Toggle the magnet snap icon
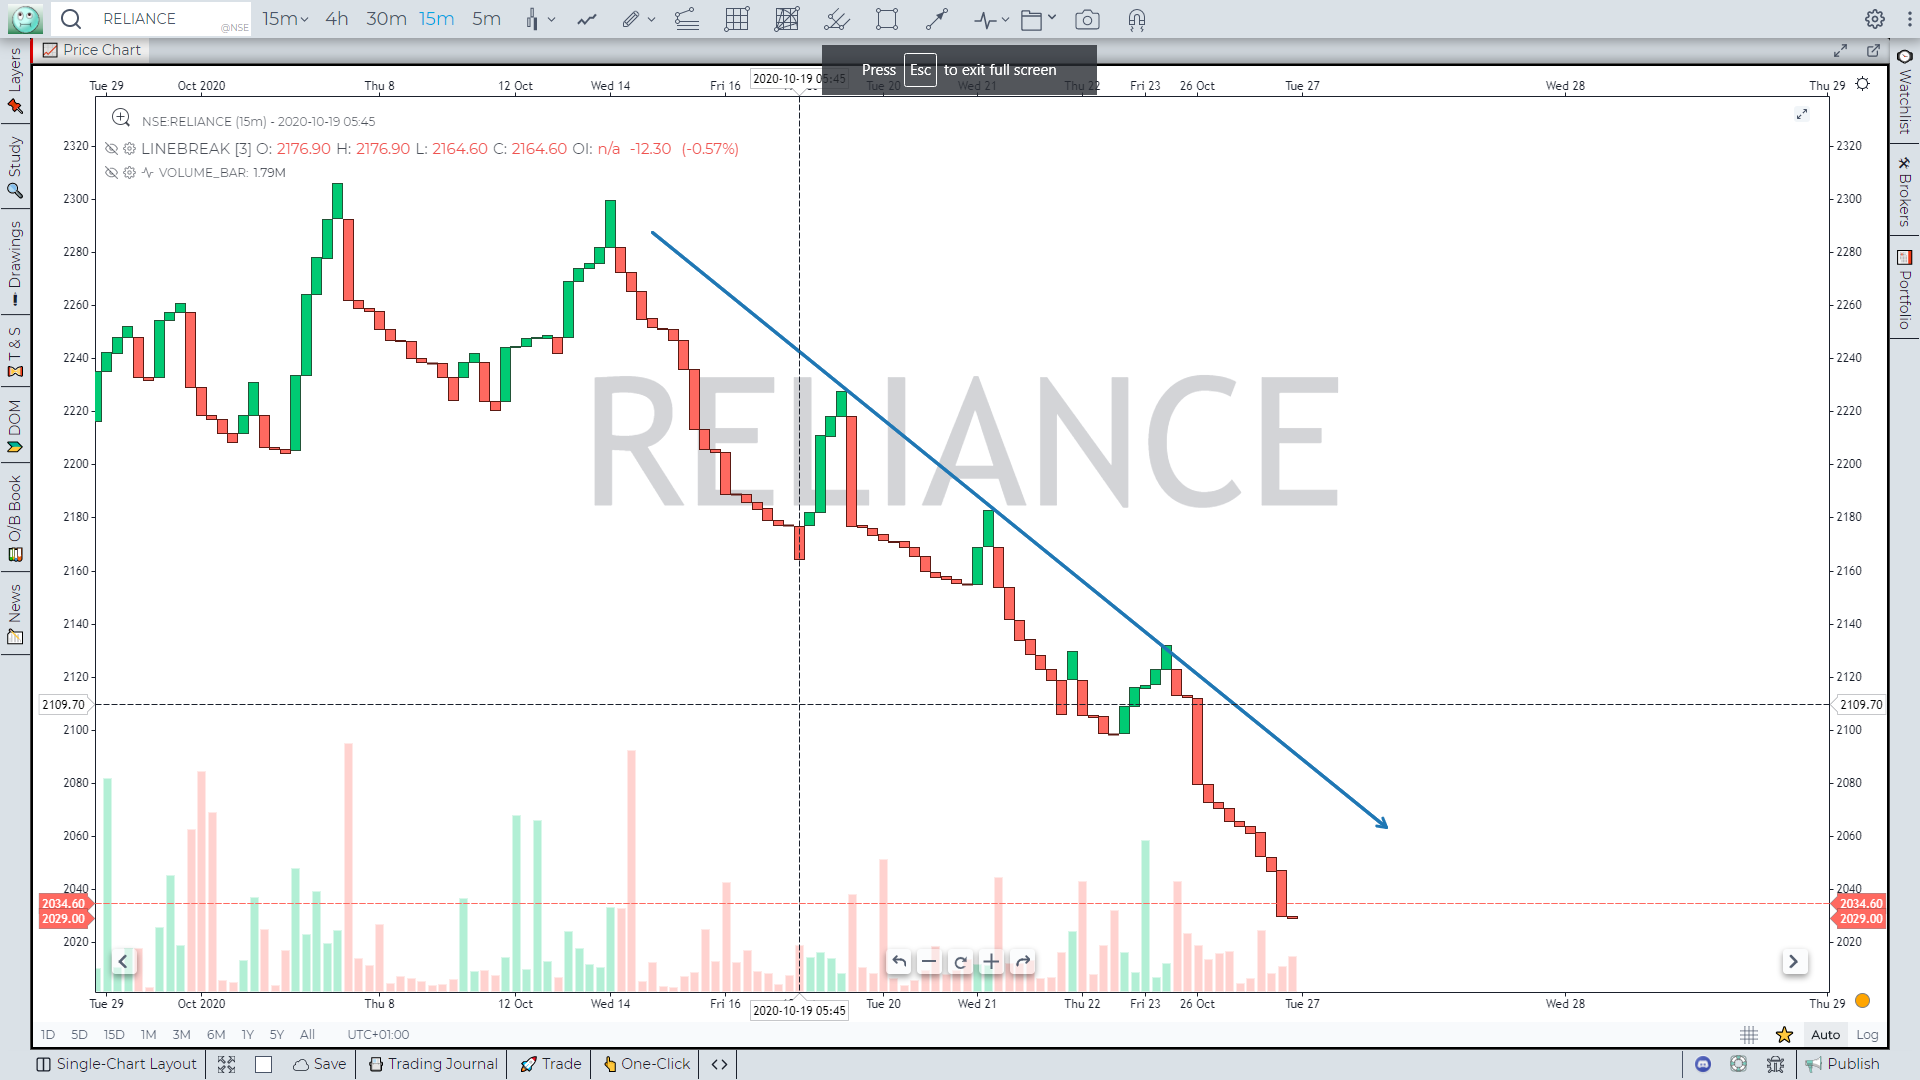The width and height of the screenshot is (1920, 1080). tap(1137, 19)
